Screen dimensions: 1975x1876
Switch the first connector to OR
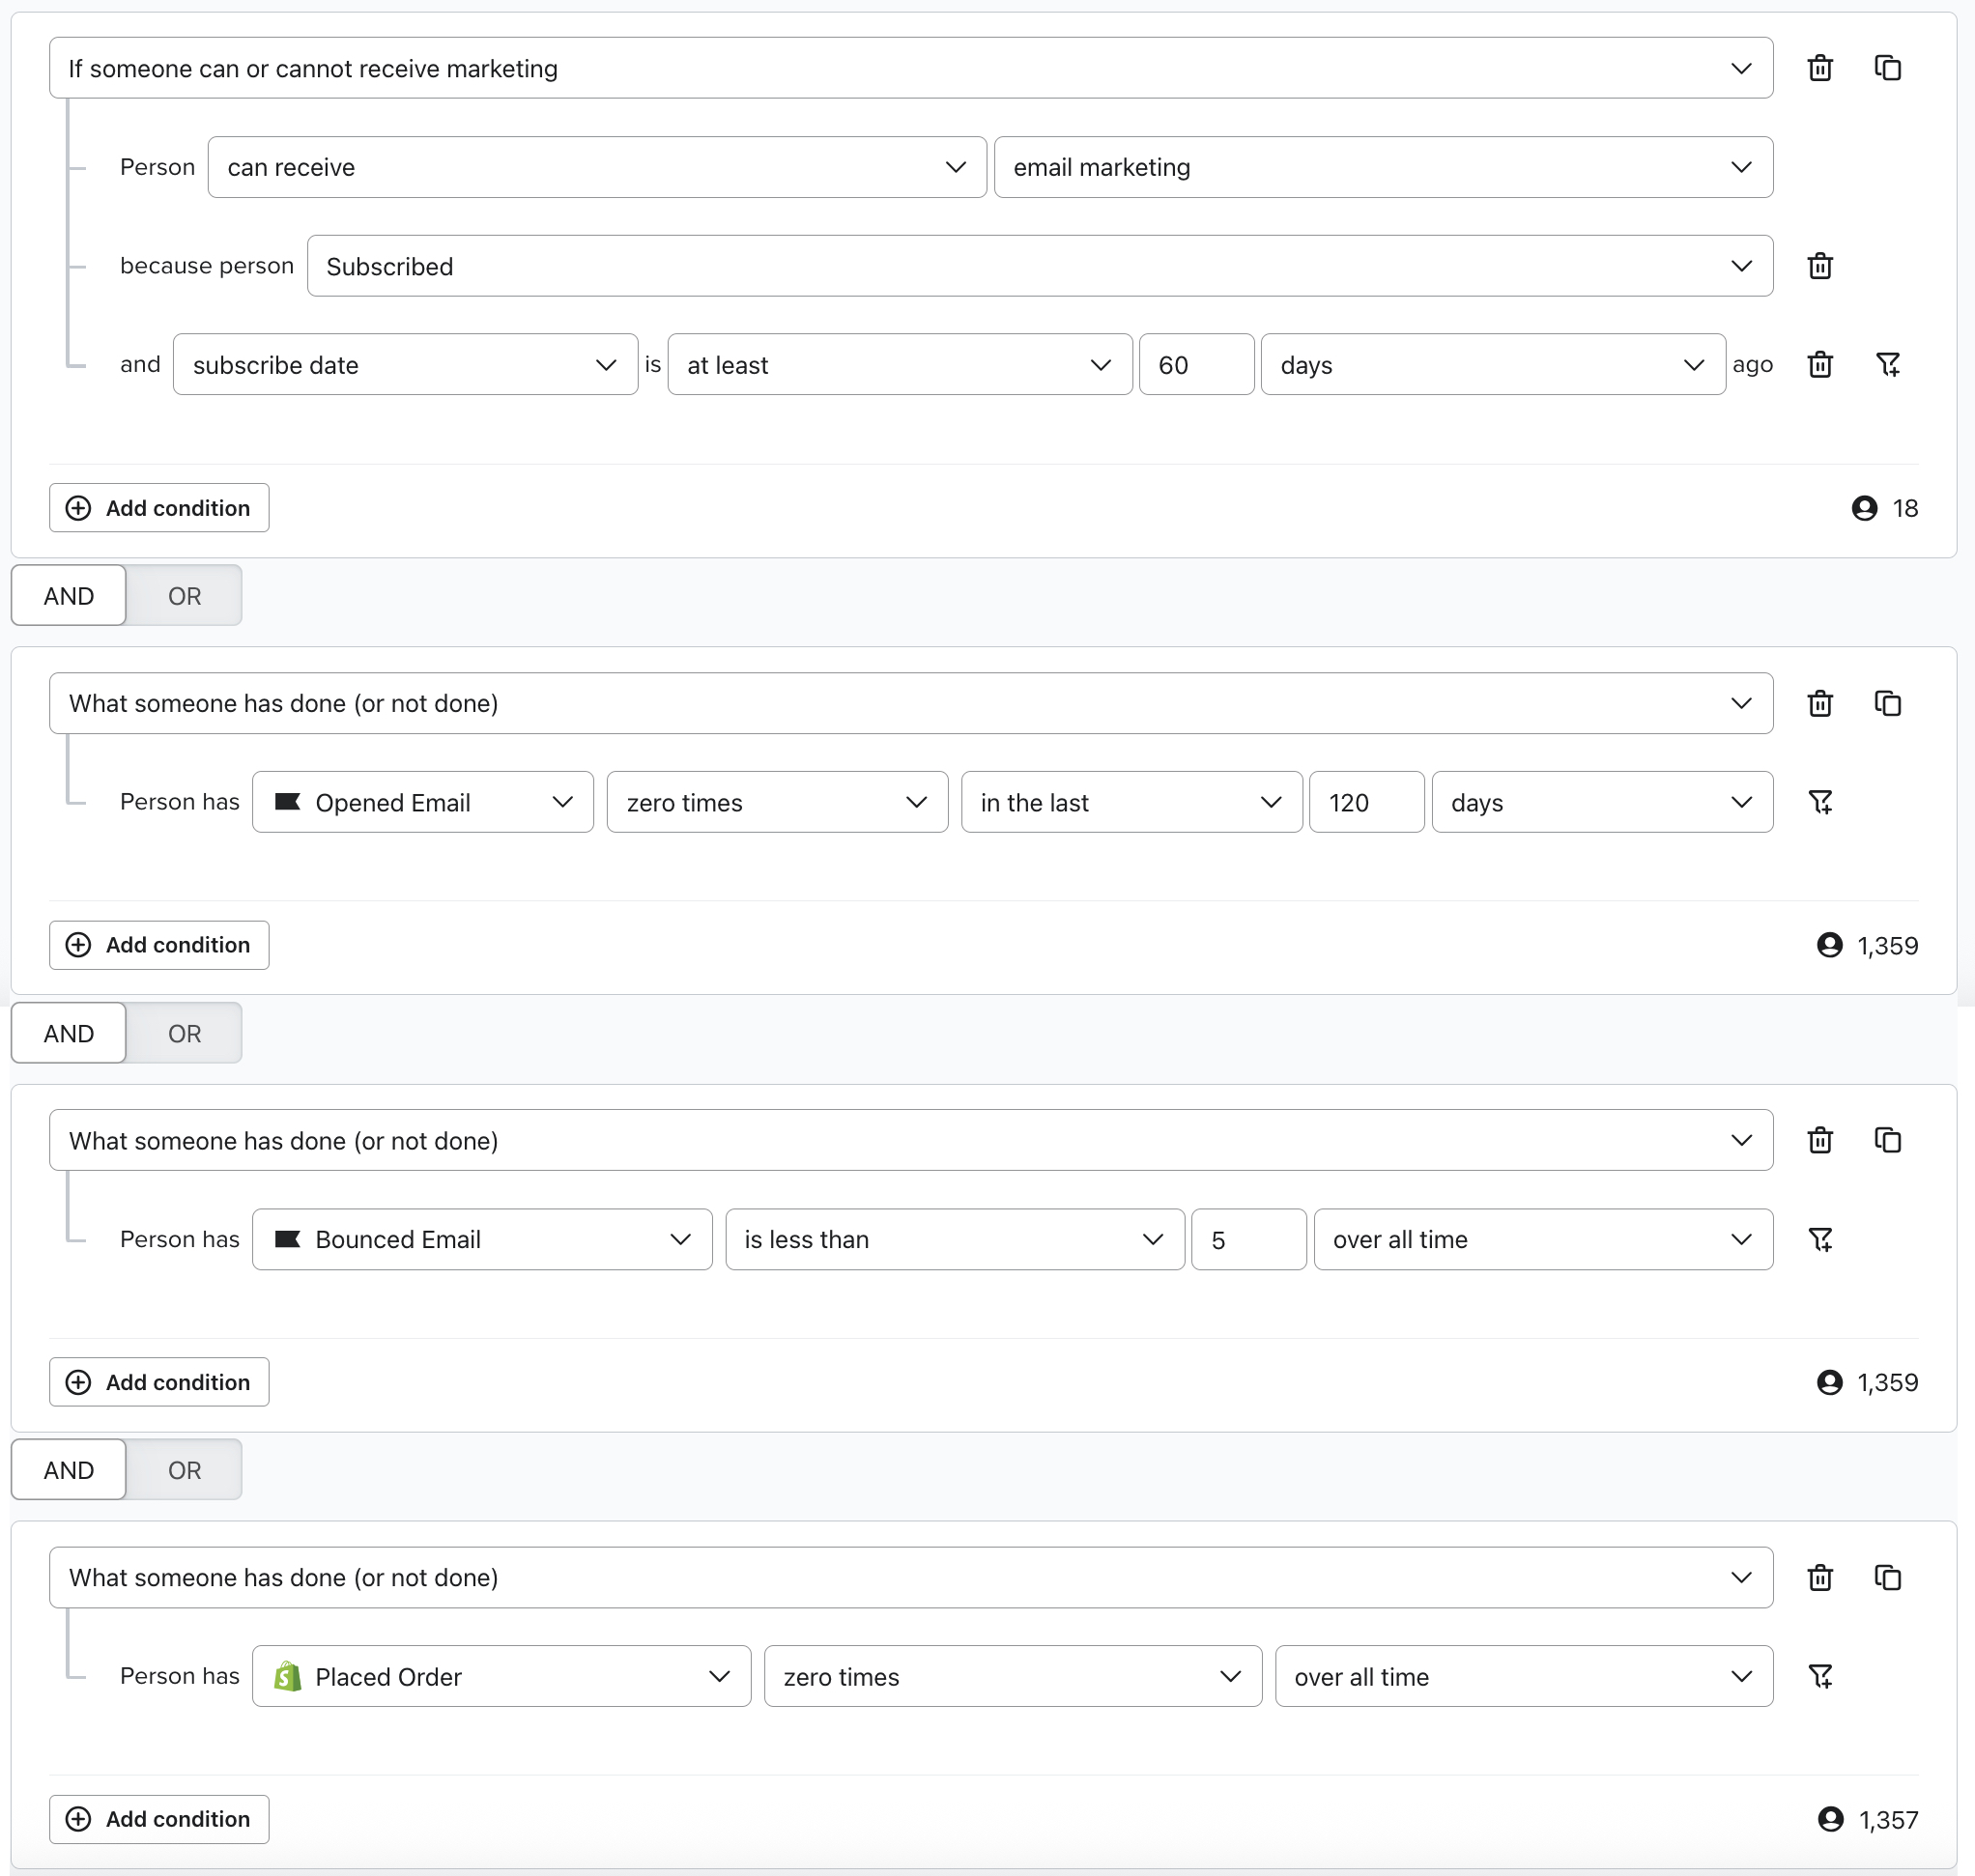[184, 596]
